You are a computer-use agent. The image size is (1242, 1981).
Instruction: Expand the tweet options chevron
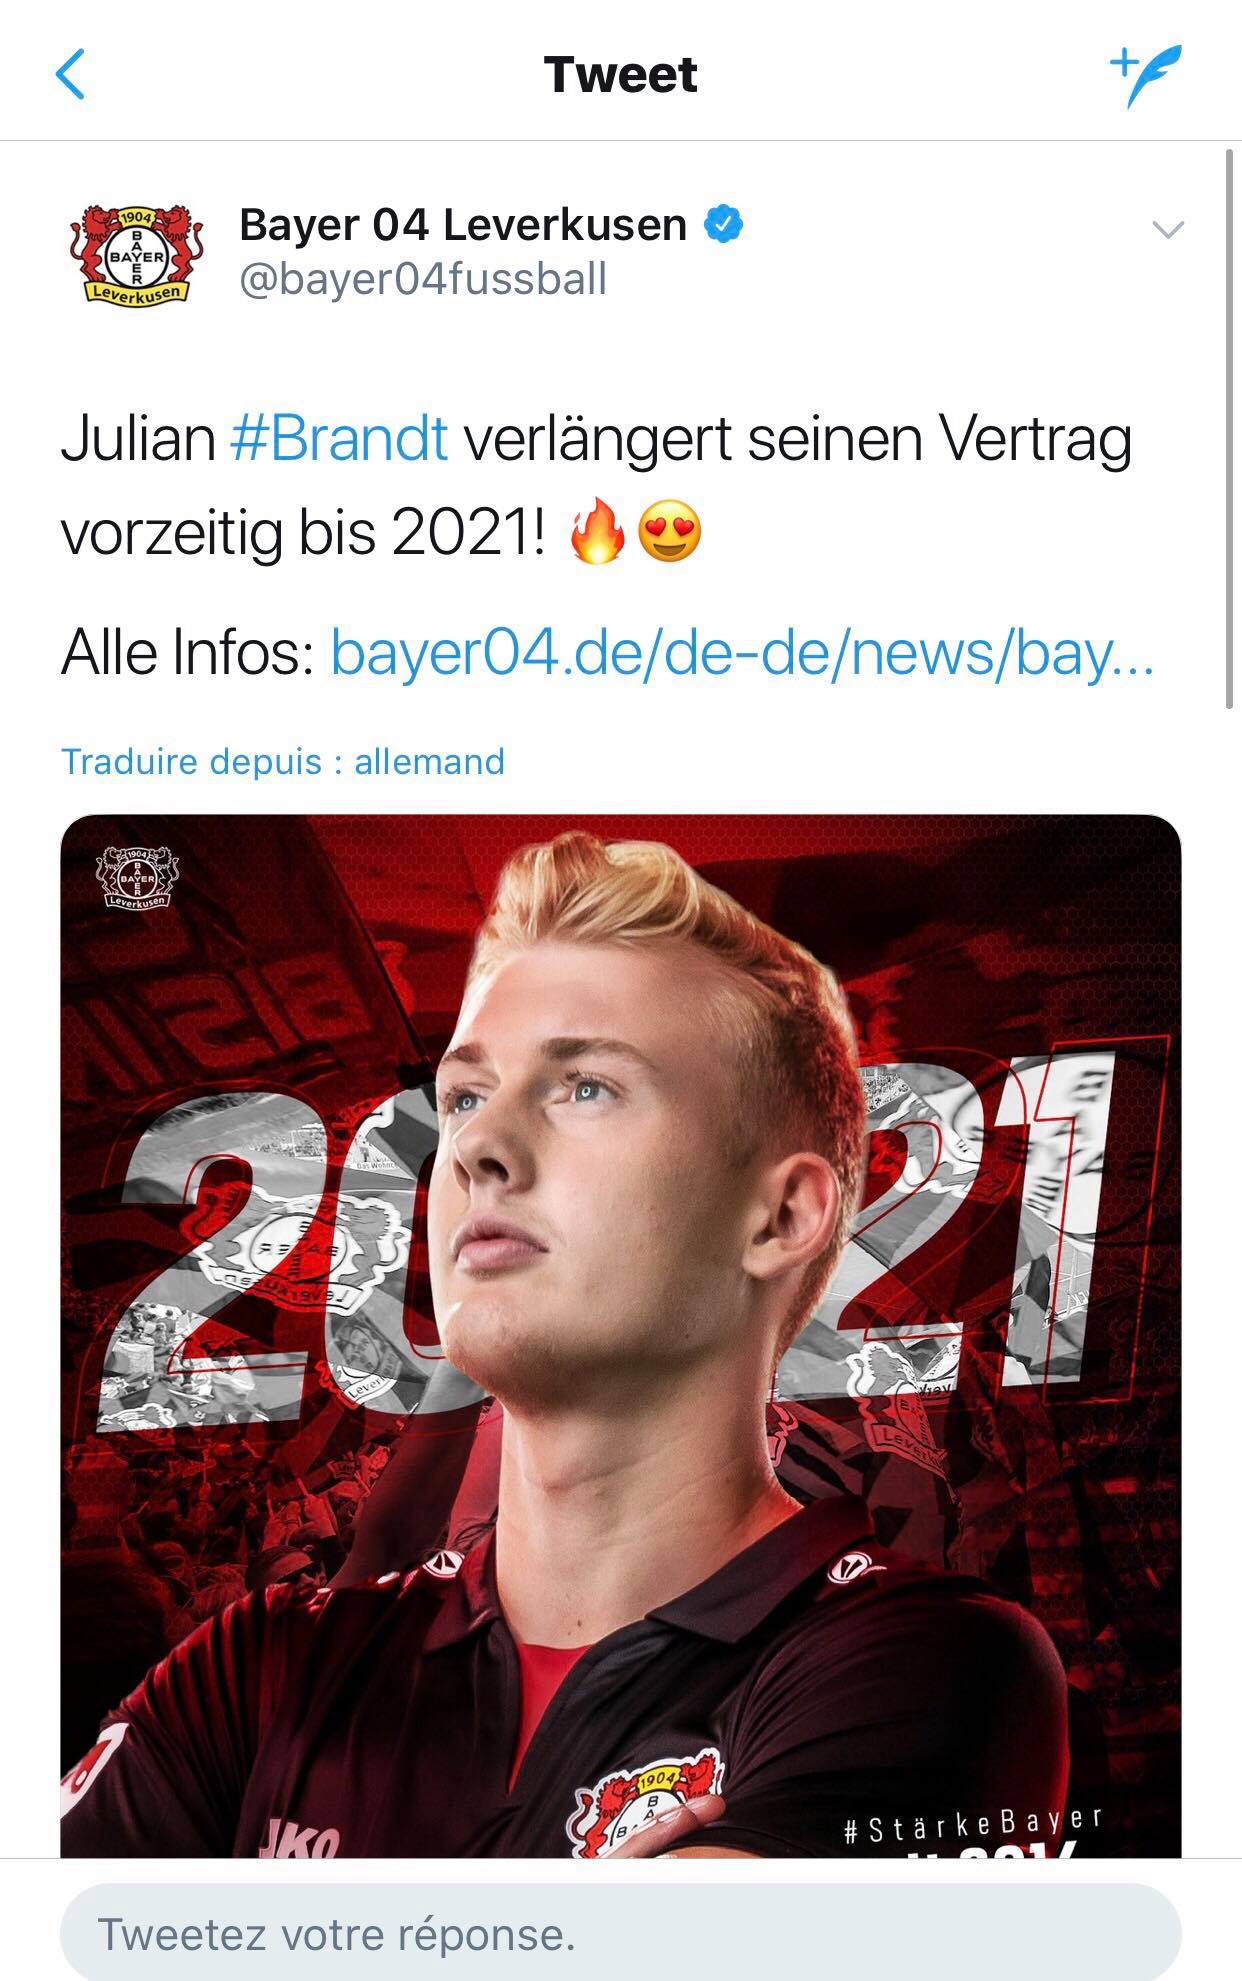coord(1168,230)
